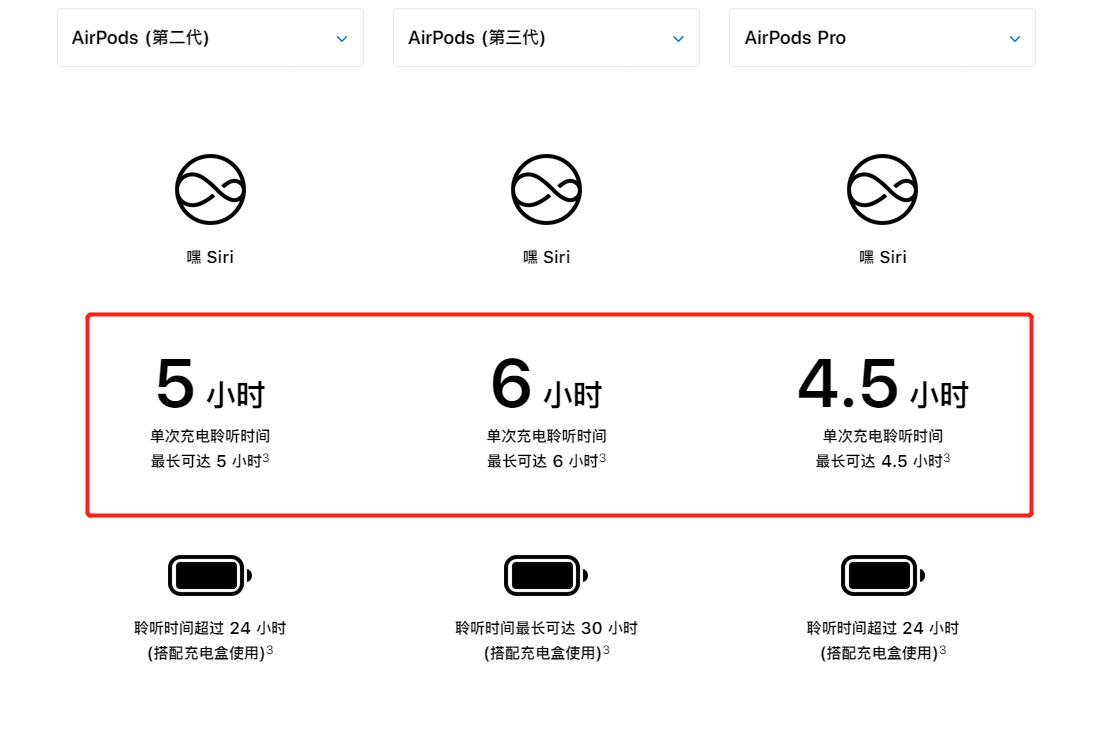The height and width of the screenshot is (739, 1114).
Task: Open the AirPods Pro model dropdown
Action: [x=882, y=38]
